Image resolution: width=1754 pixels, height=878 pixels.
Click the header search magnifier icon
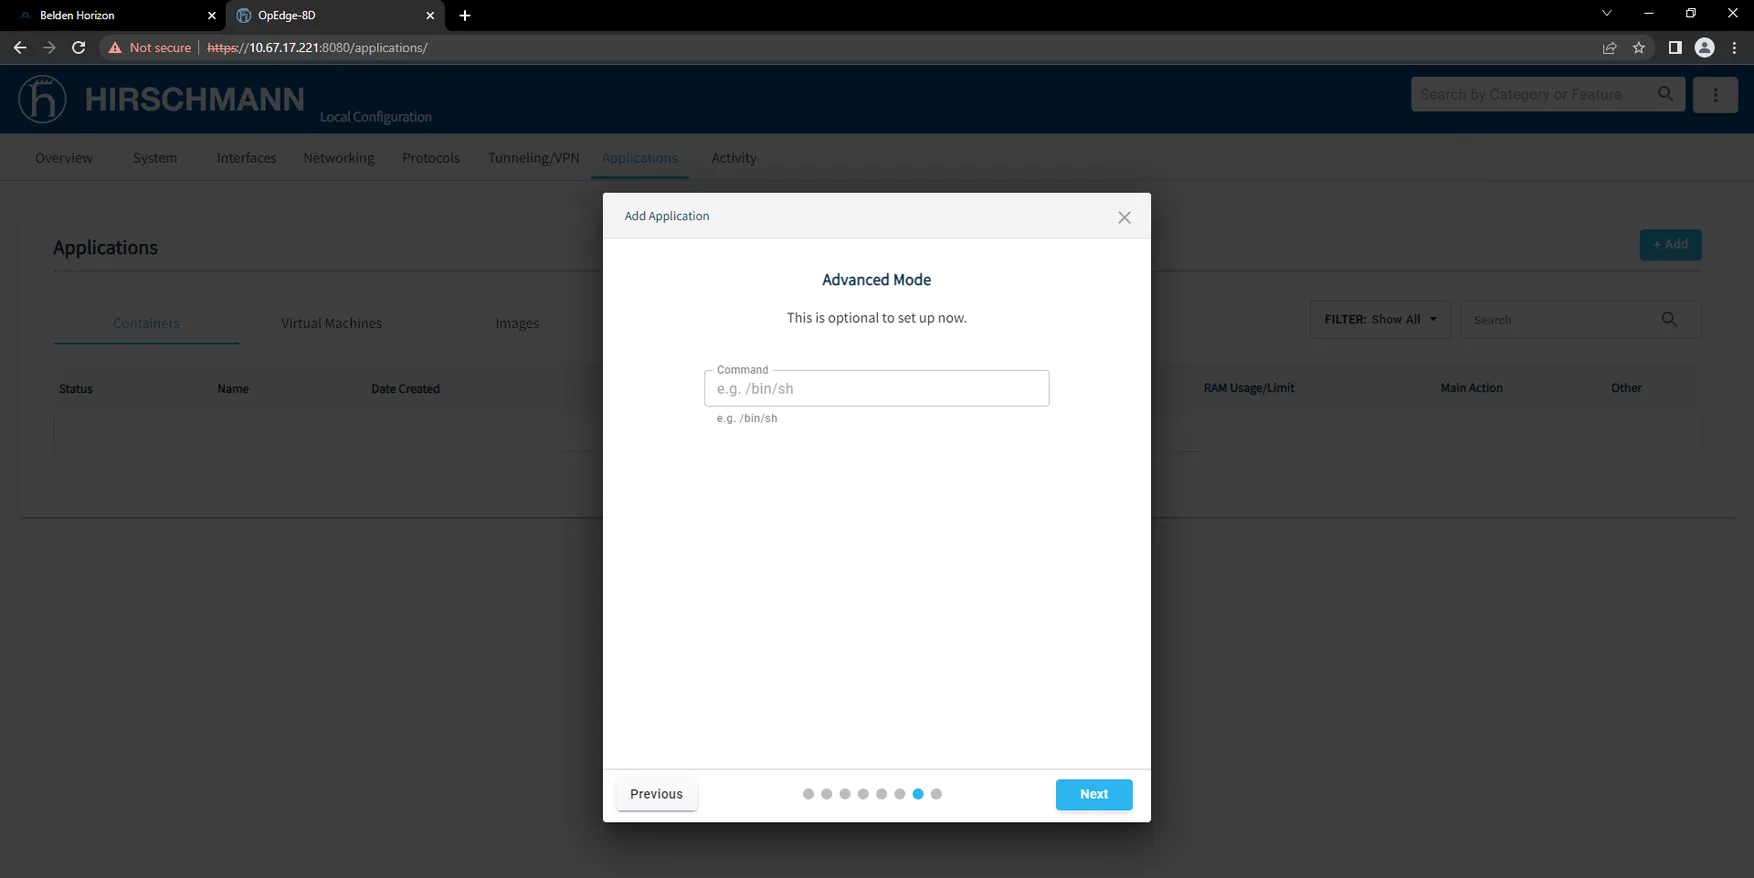pyautogui.click(x=1665, y=94)
